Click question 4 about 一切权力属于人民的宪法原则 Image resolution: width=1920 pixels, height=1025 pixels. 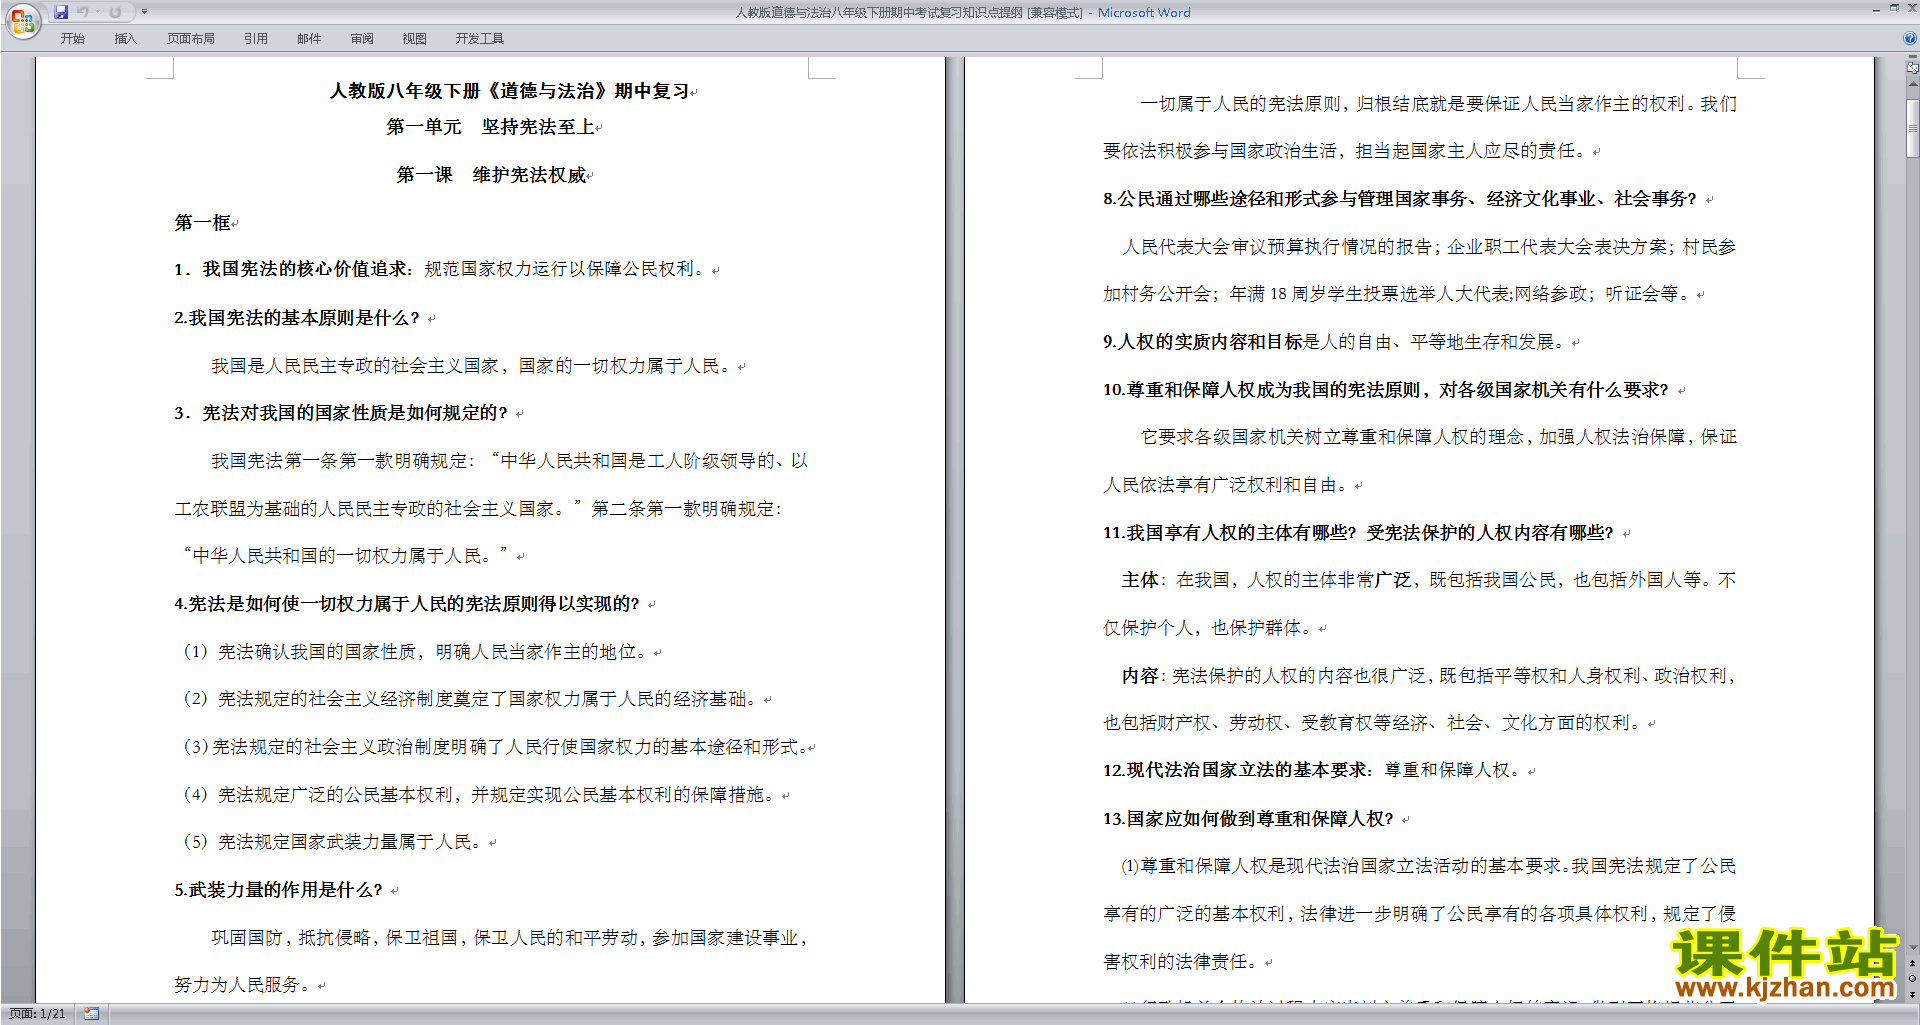(x=407, y=604)
